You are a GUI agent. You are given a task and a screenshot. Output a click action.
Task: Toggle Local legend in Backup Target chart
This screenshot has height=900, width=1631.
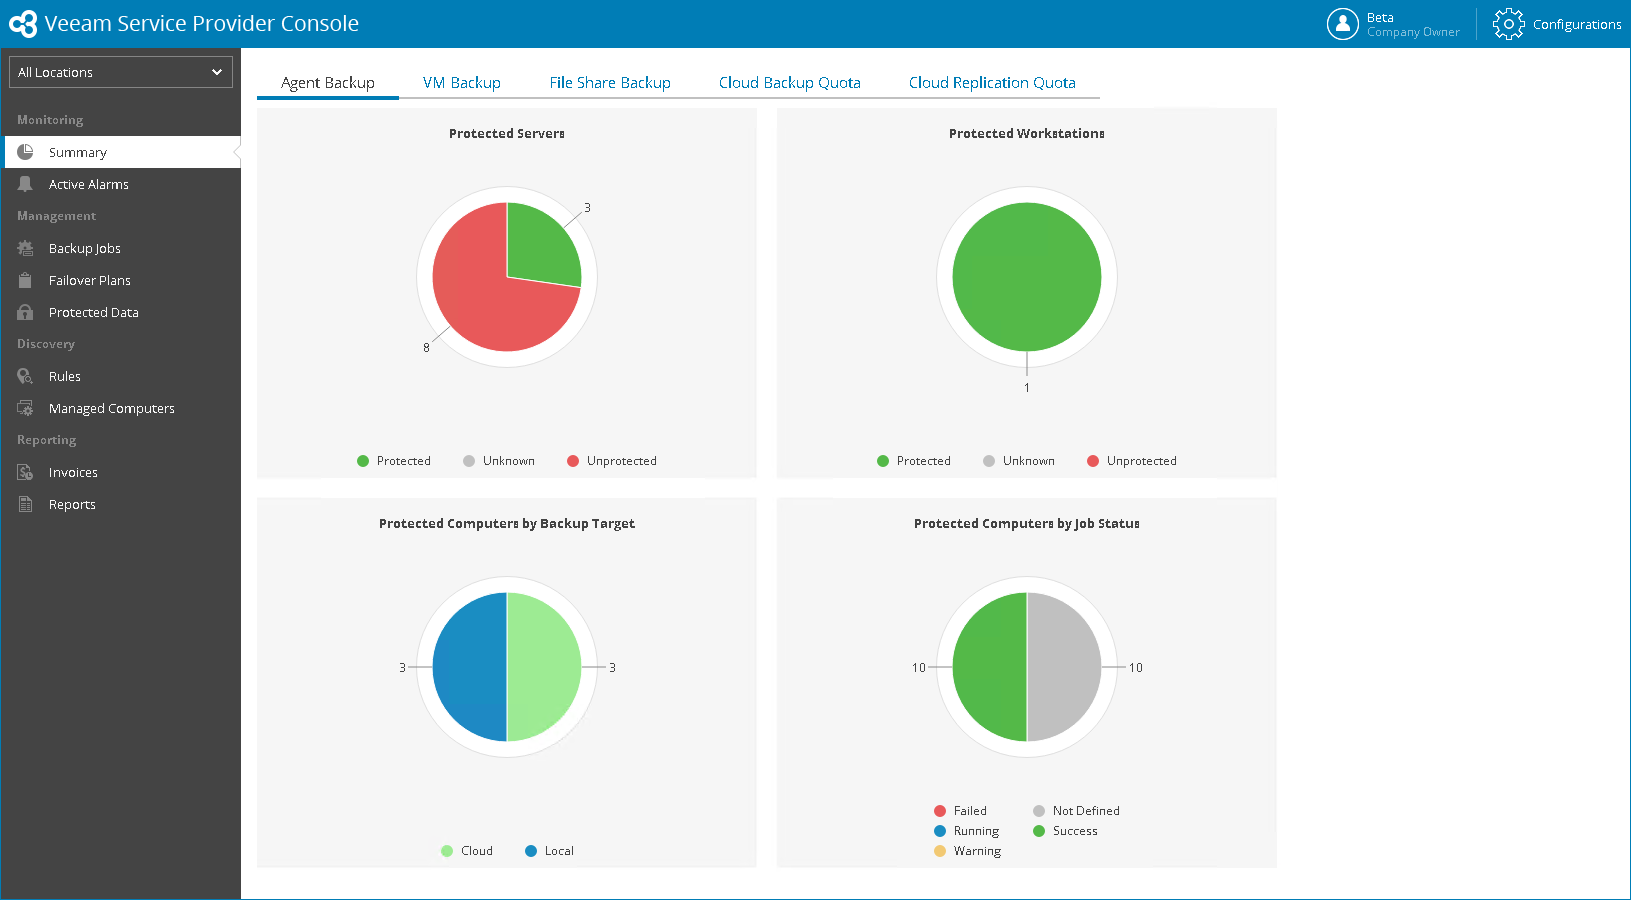(550, 851)
